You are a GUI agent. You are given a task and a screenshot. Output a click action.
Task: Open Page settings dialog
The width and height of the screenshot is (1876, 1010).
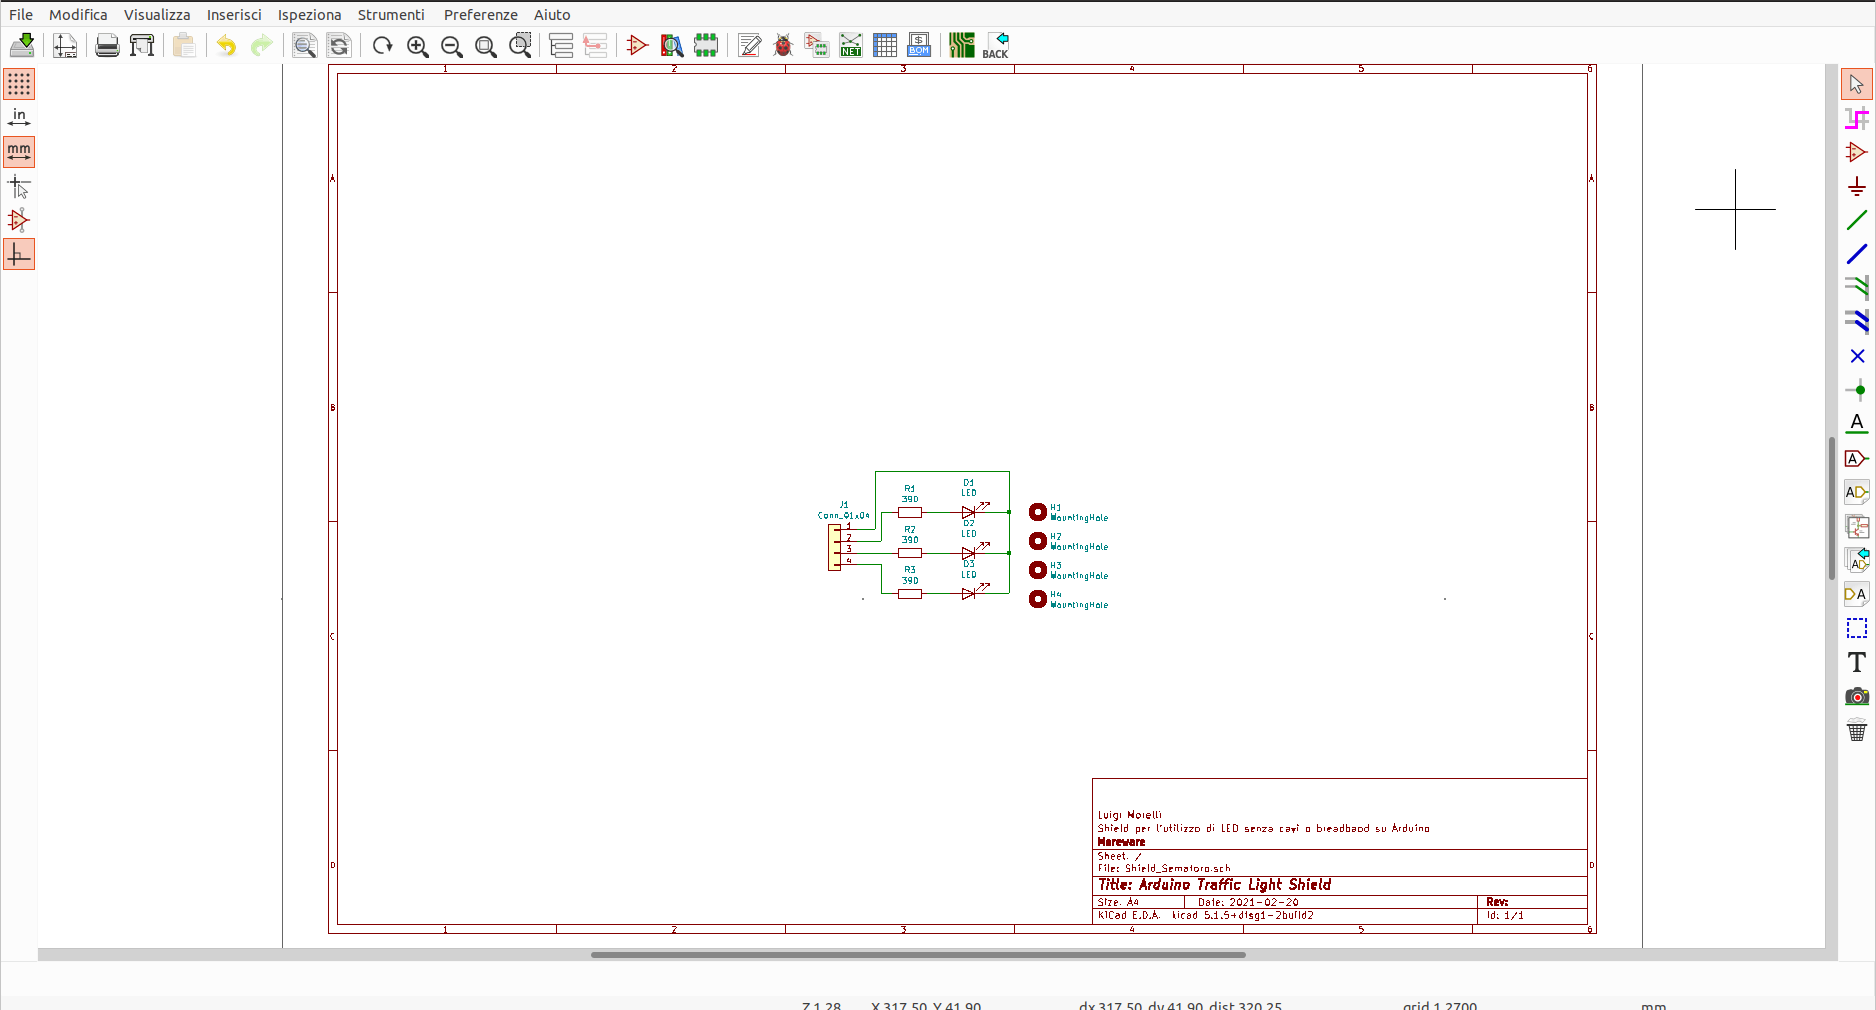[x=65, y=45]
